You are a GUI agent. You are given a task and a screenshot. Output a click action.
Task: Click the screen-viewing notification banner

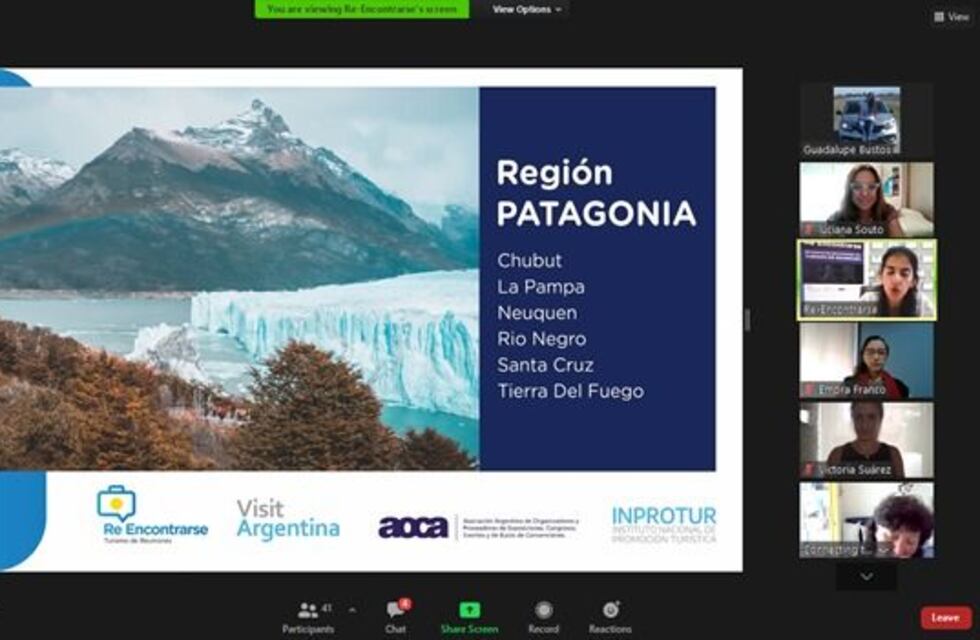(361, 9)
